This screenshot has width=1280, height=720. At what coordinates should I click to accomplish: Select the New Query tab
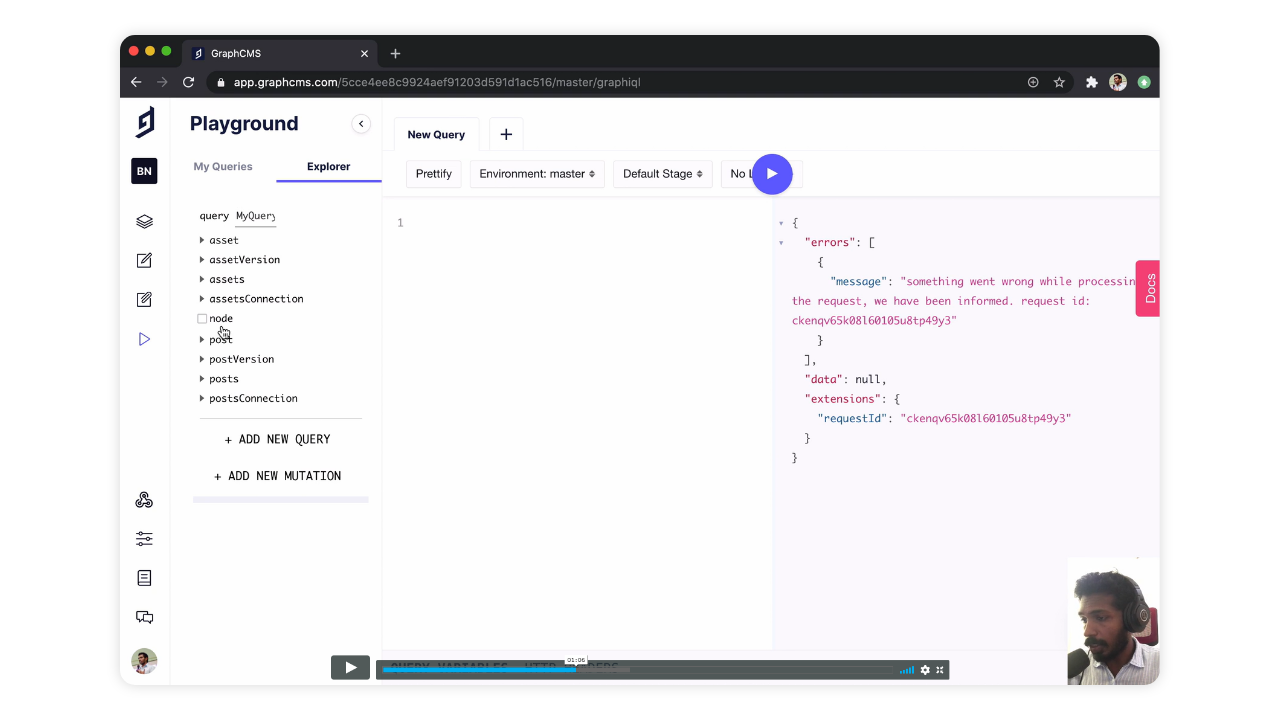click(436, 135)
